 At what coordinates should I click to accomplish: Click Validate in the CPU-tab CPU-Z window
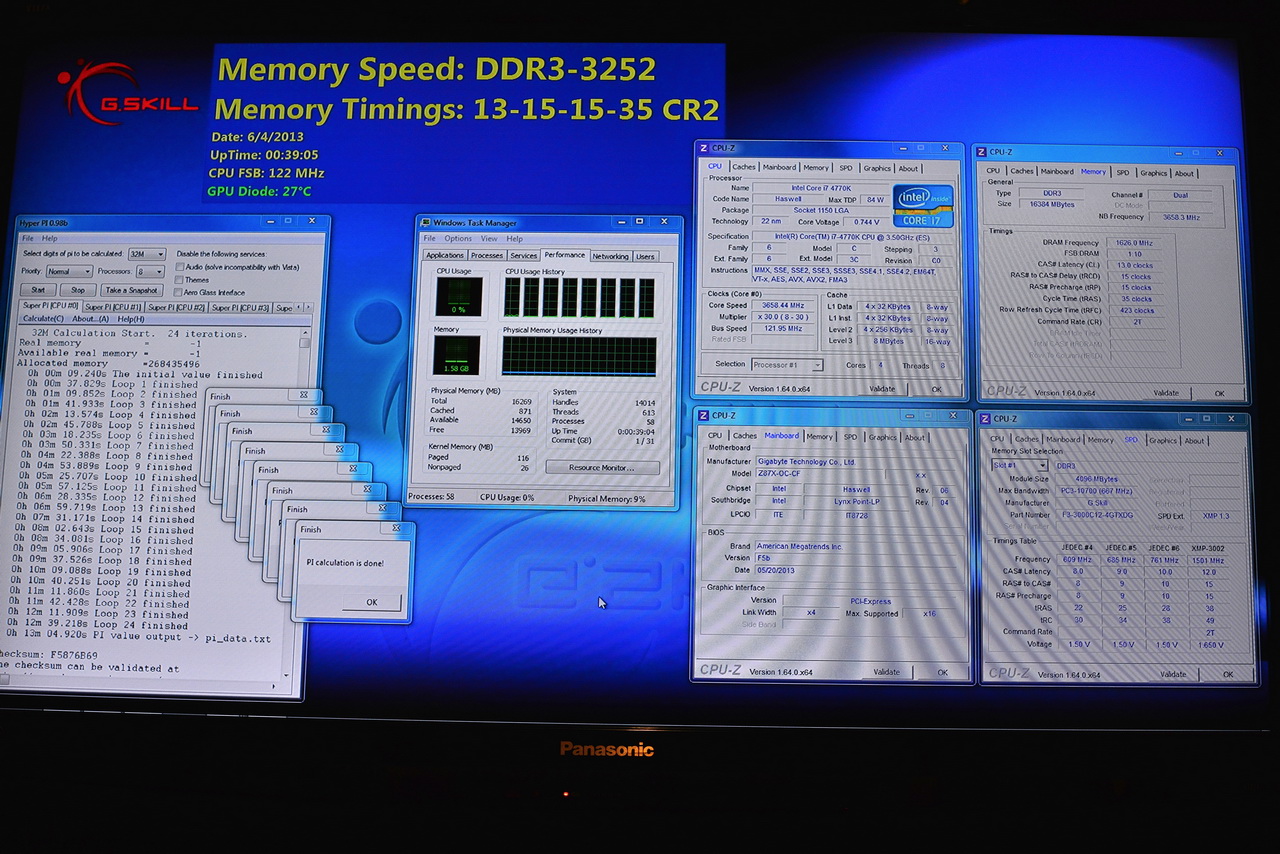tap(882, 389)
